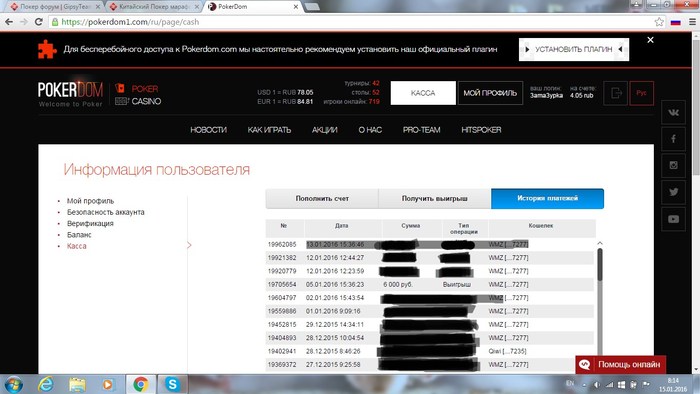Open Windows Start button

point(12,384)
